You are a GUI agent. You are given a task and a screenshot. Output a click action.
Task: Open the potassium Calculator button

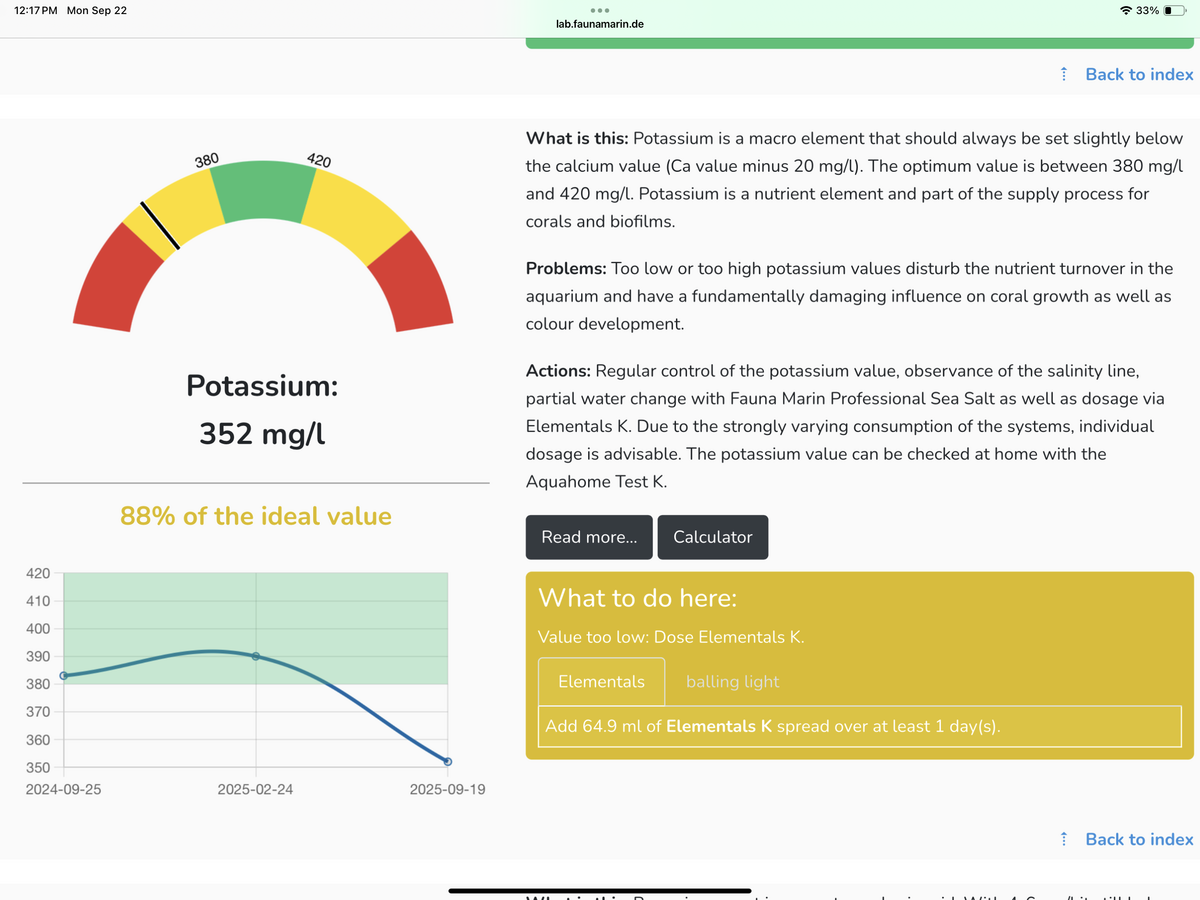[x=713, y=537]
